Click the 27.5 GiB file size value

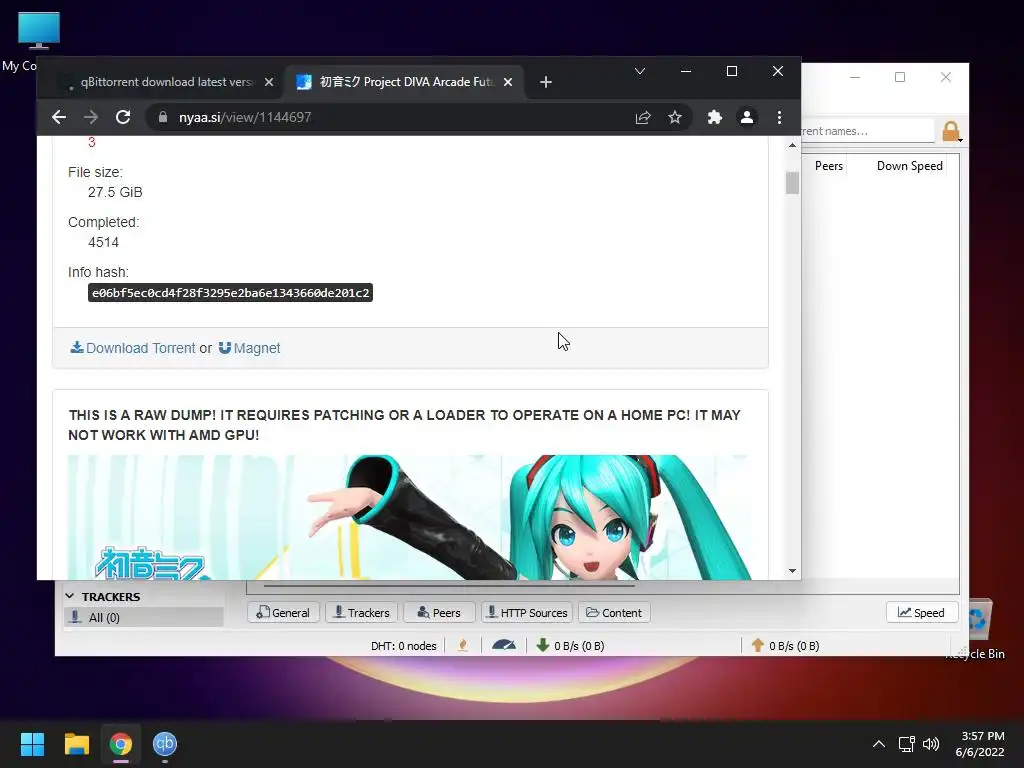click(x=115, y=193)
